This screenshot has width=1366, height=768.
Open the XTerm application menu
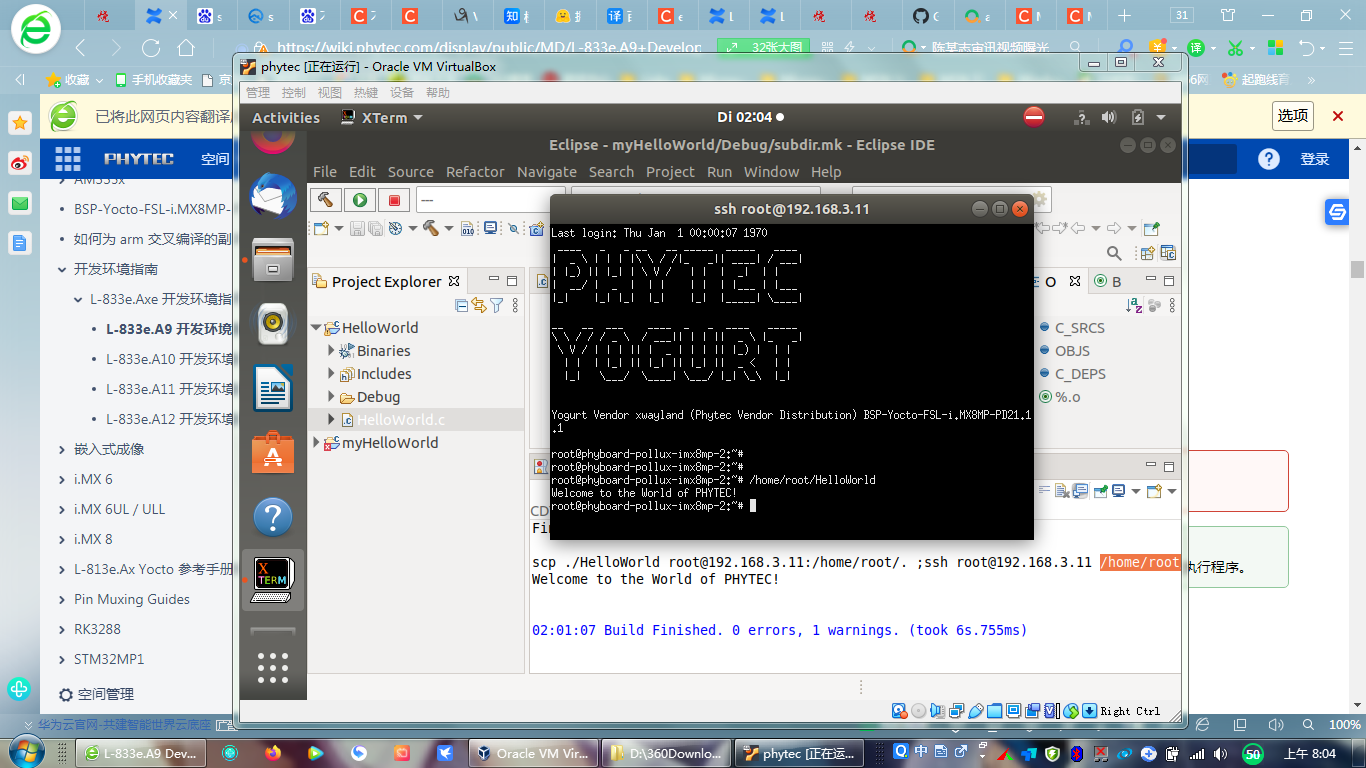382,117
